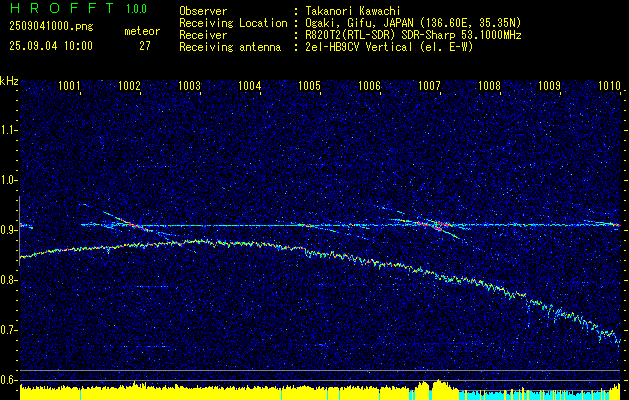The height and width of the screenshot is (400, 629).
Task: Select receiver text R820T2(RTL-SDR) SDR-Sharp 53.1000MHz
Action: coord(413,35)
